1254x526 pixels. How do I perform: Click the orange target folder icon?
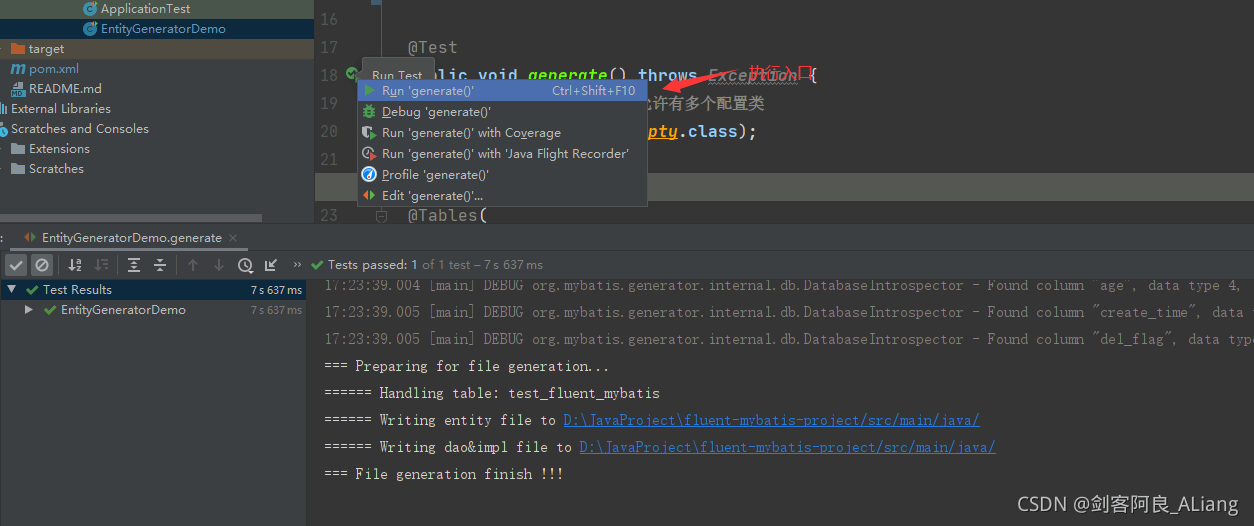(18, 49)
